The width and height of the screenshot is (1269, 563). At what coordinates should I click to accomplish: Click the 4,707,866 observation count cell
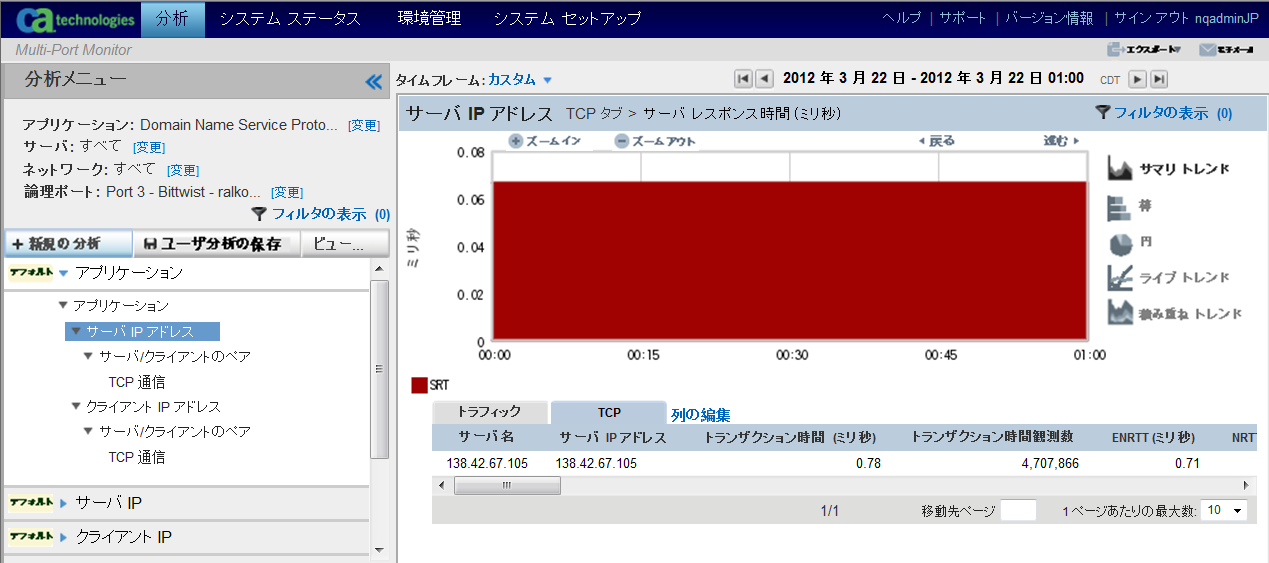(x=1048, y=463)
